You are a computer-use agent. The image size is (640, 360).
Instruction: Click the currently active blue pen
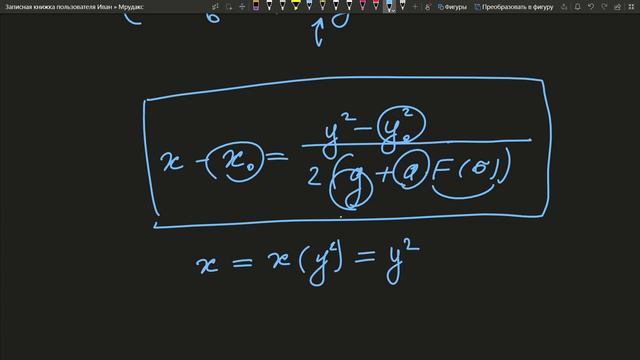389,6
